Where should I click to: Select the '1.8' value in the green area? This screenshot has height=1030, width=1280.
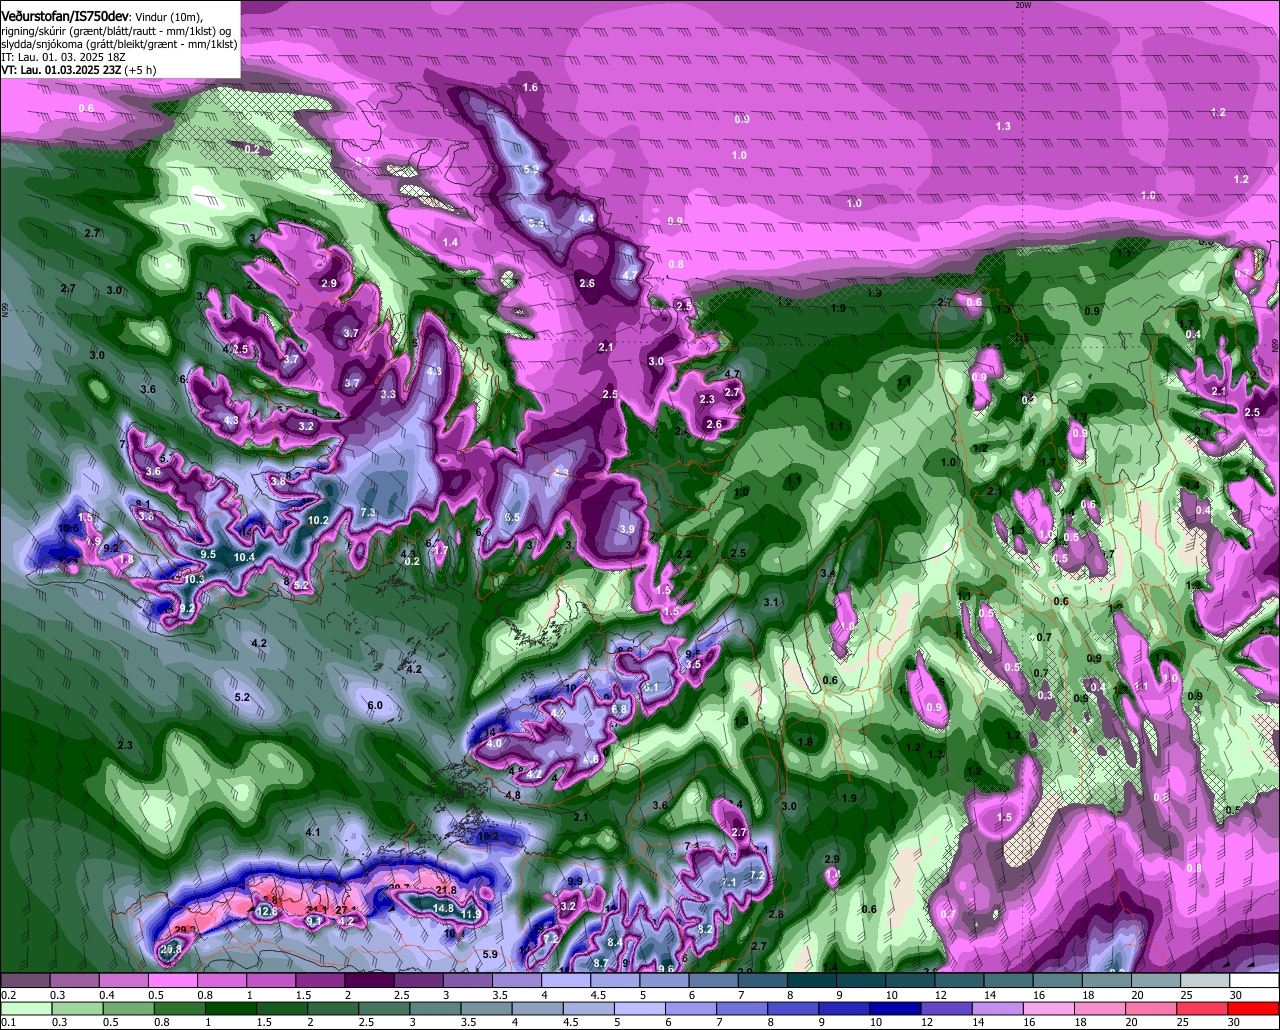805,742
